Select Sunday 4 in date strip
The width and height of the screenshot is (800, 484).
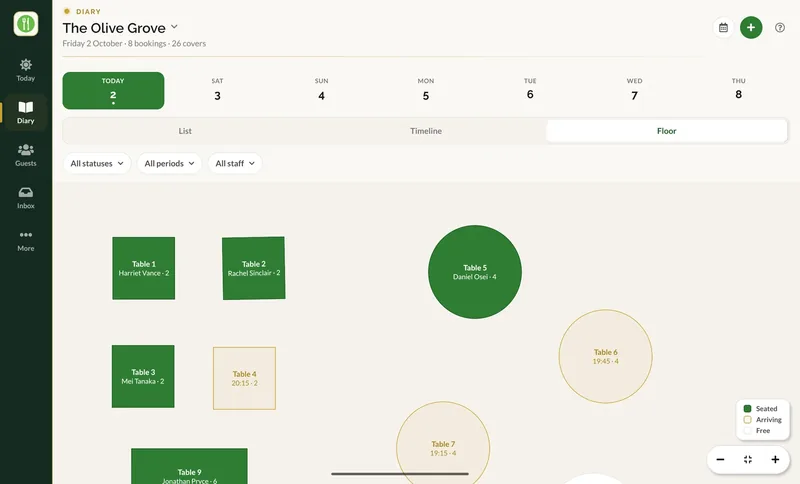click(321, 90)
